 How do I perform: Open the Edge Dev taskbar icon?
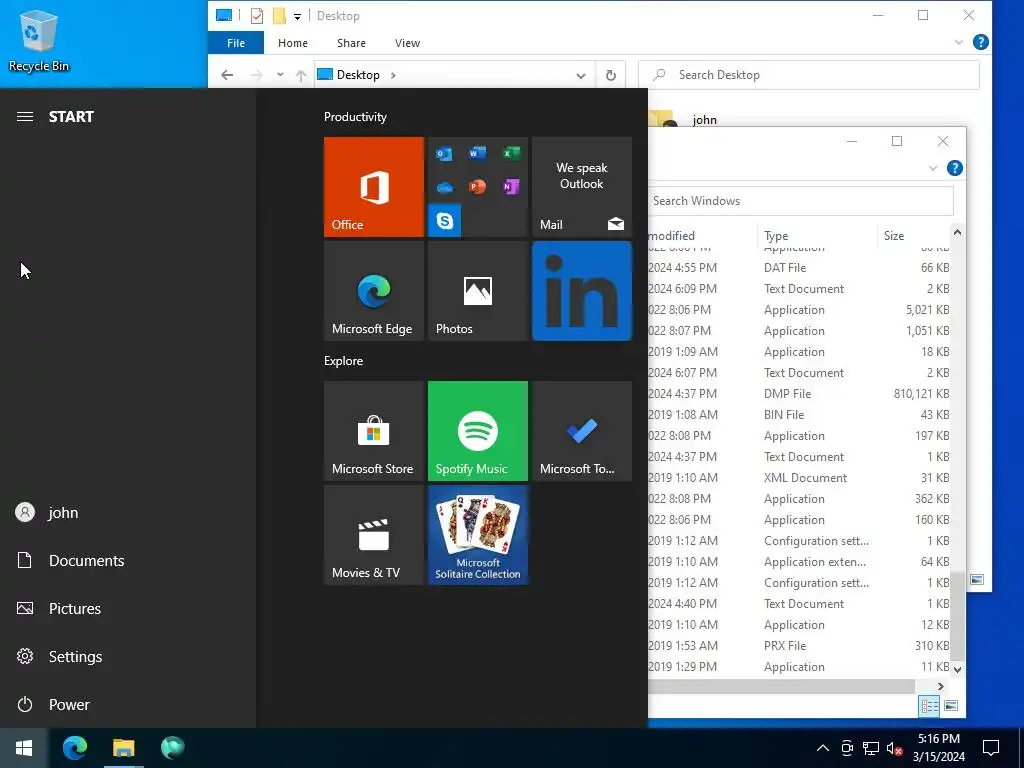[x=172, y=748]
